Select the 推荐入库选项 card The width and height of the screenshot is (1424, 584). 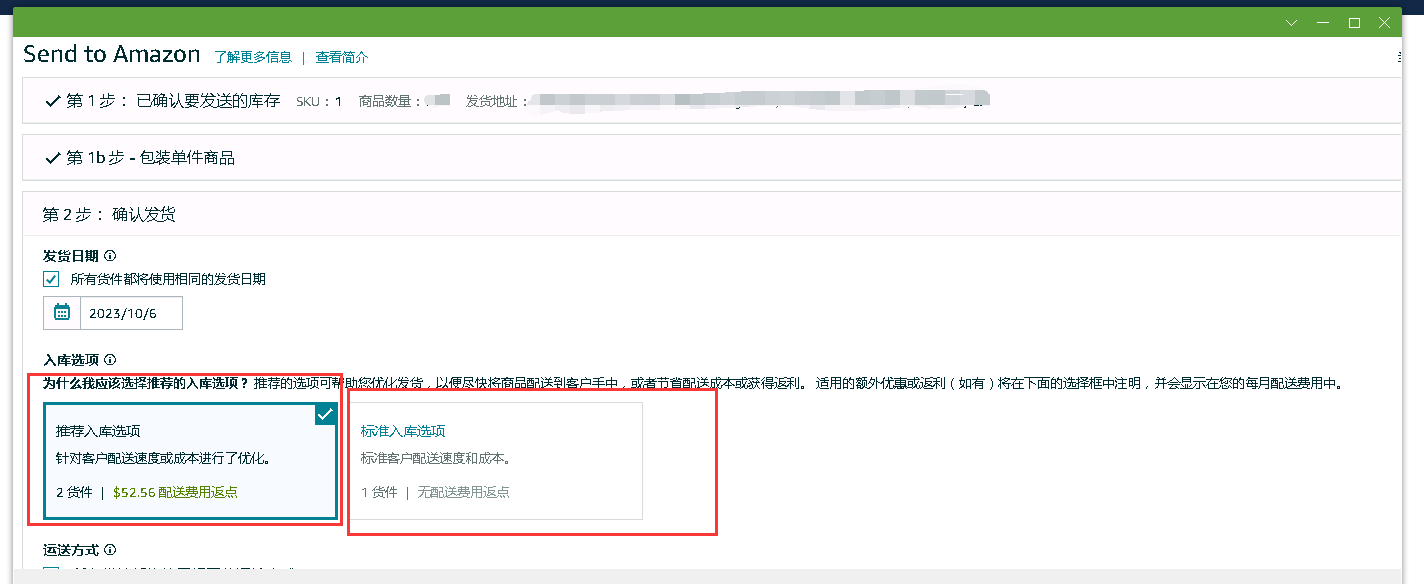coord(190,461)
